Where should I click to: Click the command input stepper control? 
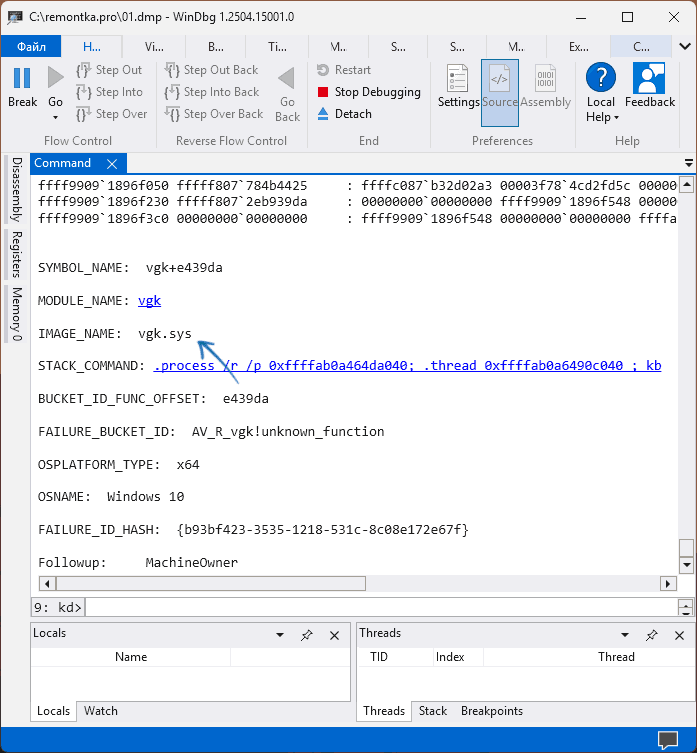point(685,607)
